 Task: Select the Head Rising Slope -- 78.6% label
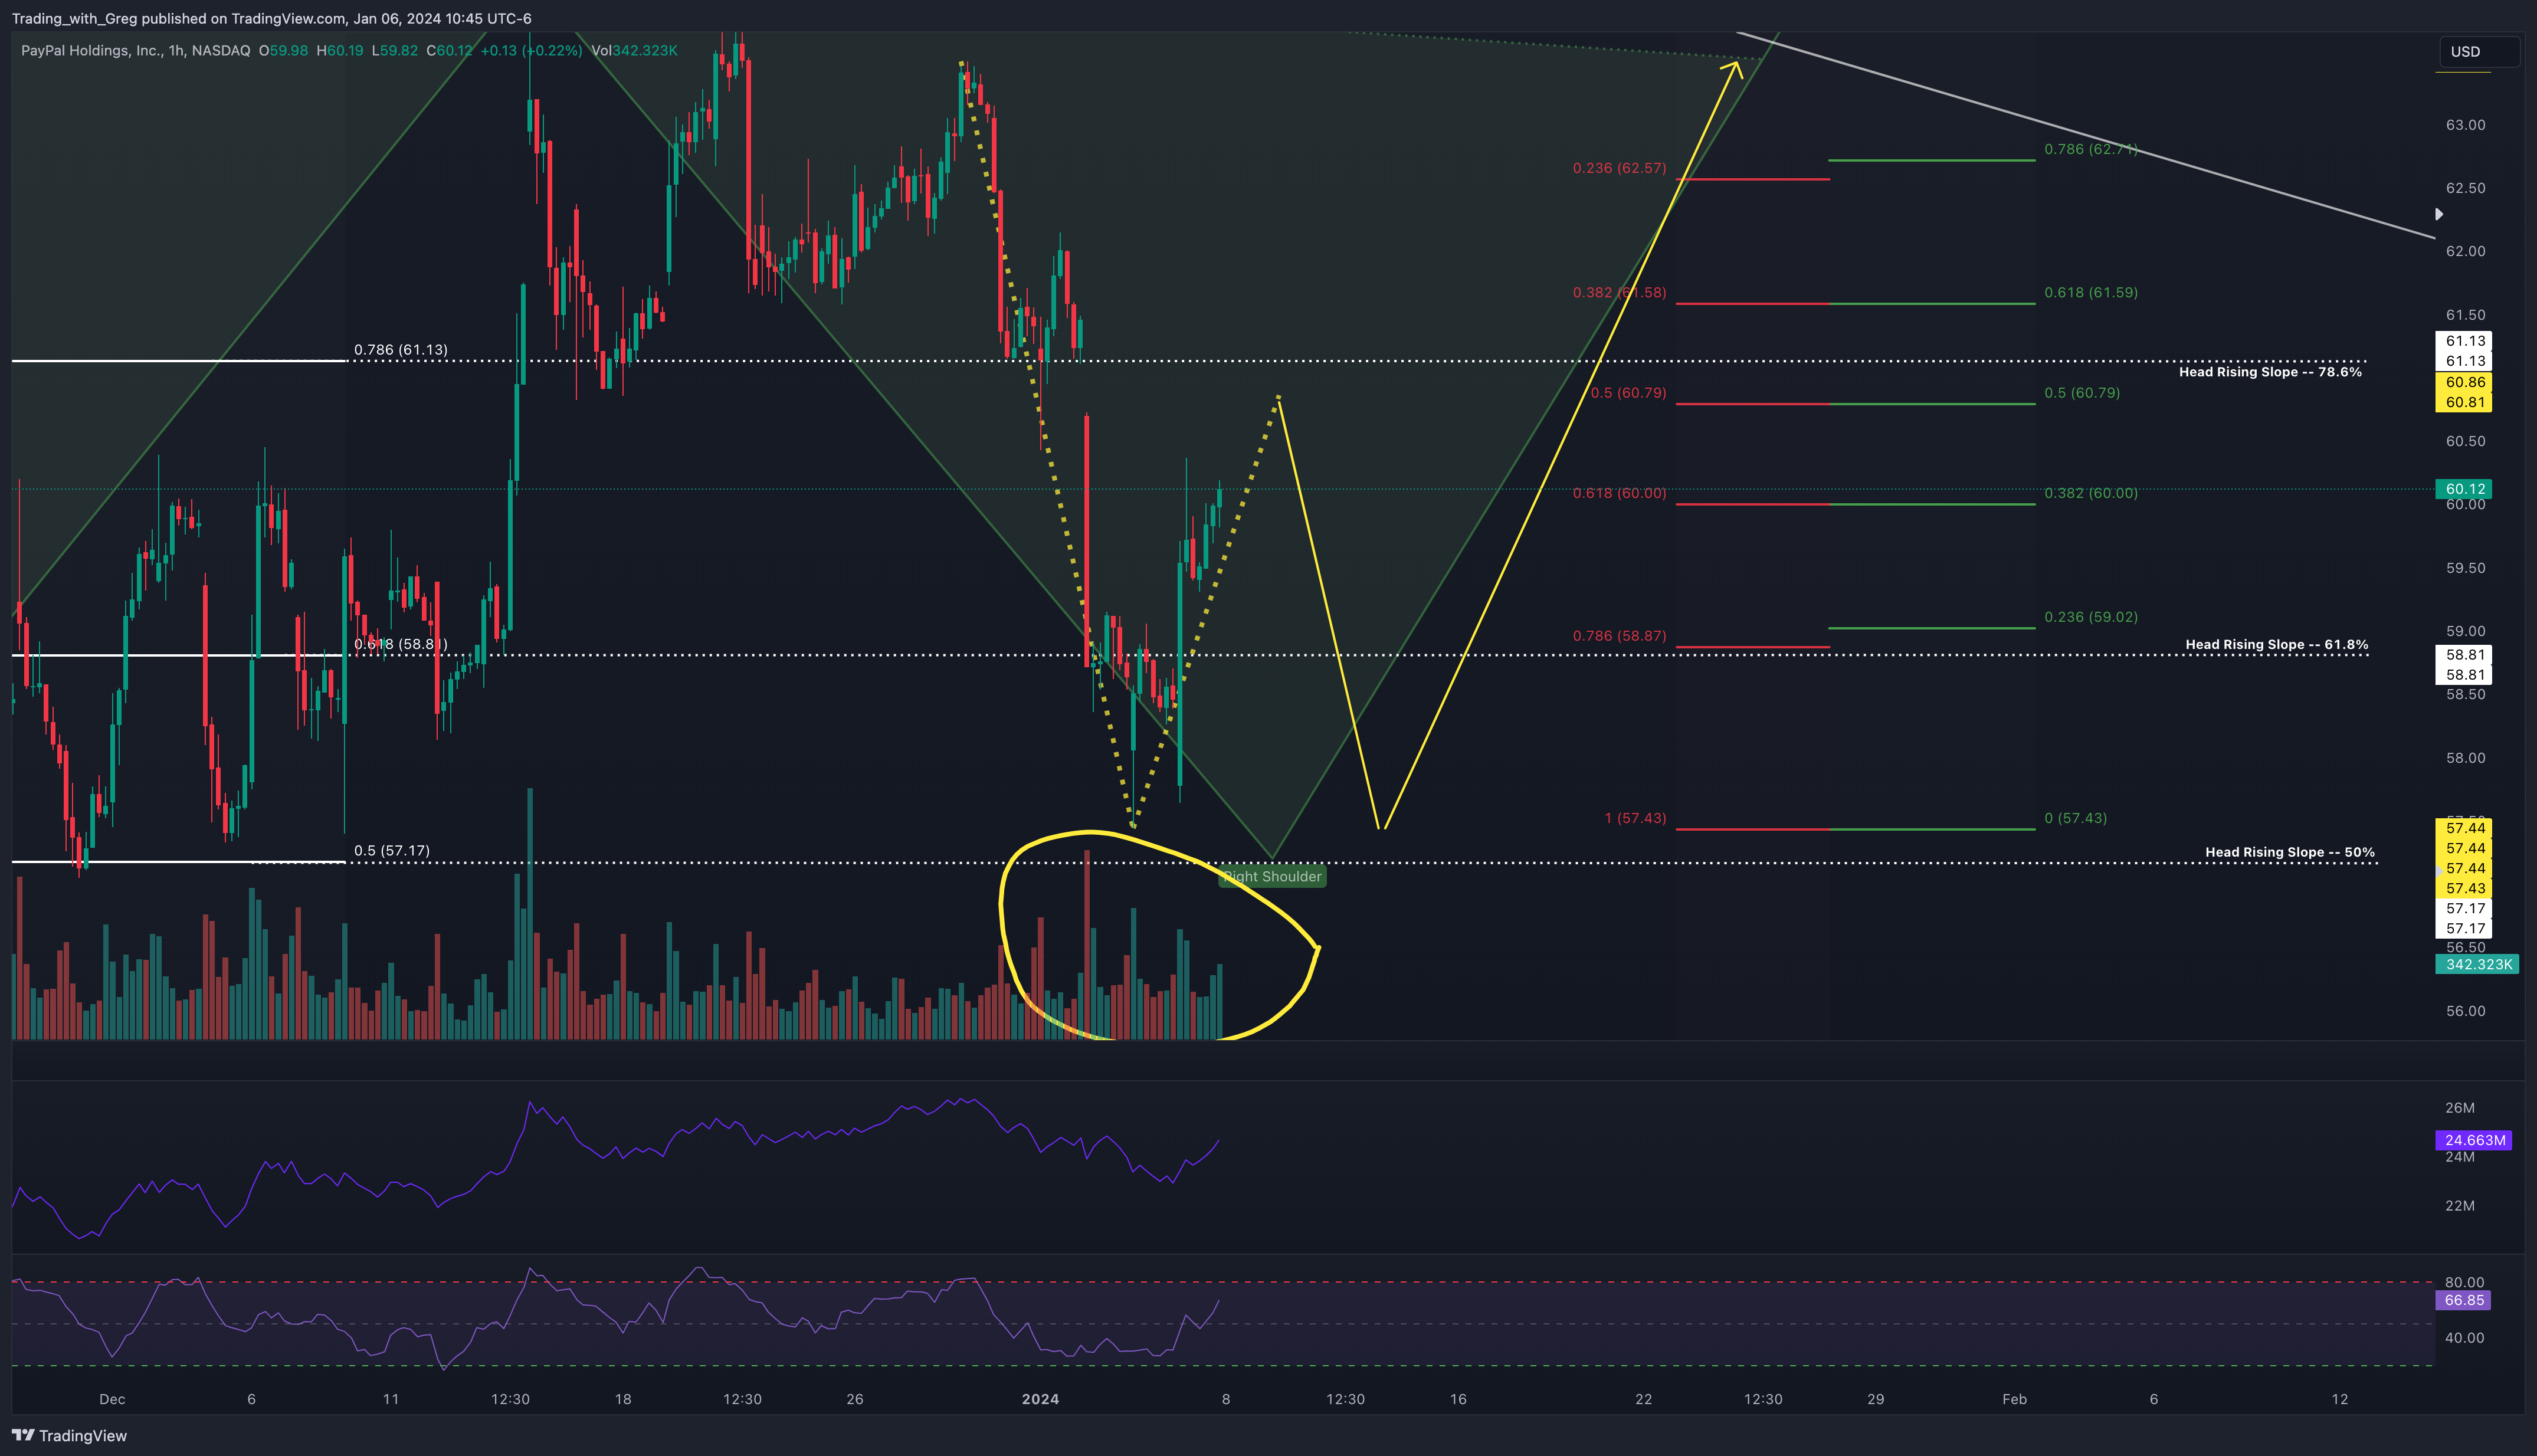[2270, 372]
